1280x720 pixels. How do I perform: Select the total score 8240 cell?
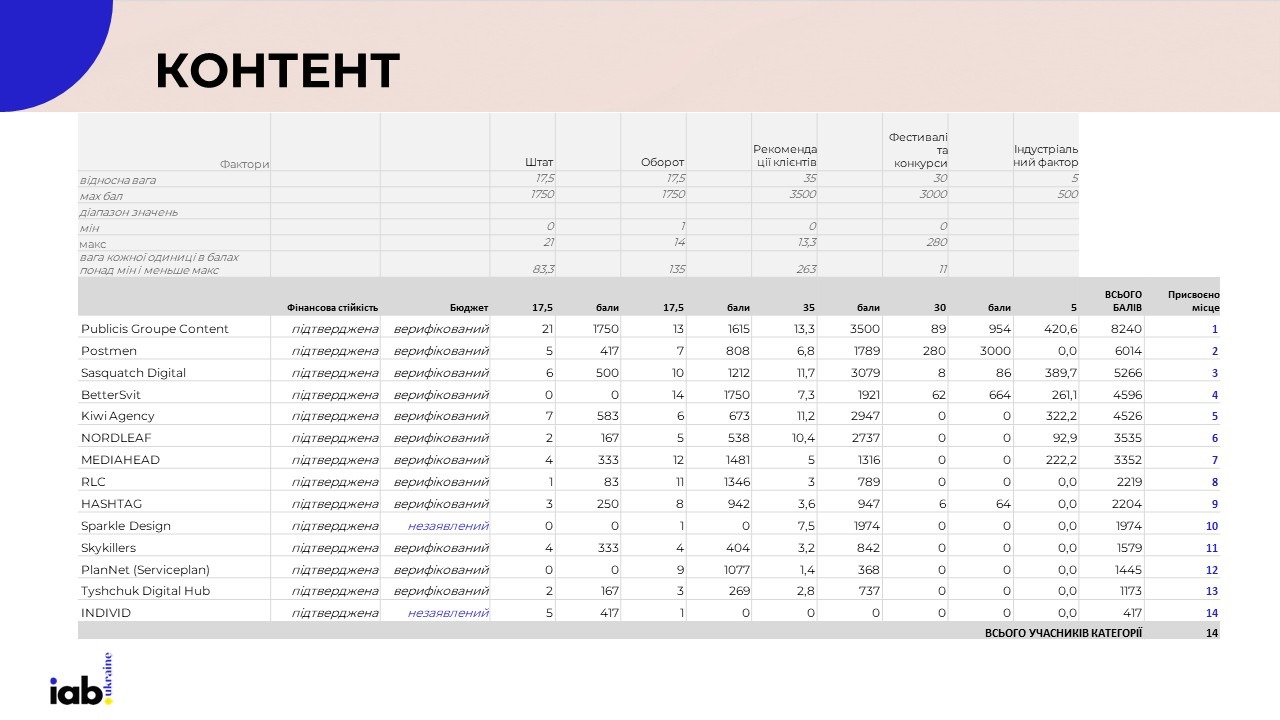1126,329
